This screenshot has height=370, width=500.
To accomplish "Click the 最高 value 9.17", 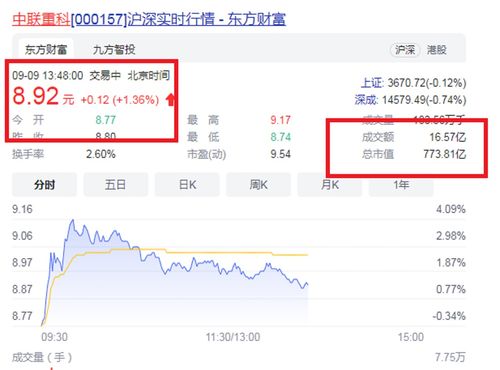I will point(280,120).
